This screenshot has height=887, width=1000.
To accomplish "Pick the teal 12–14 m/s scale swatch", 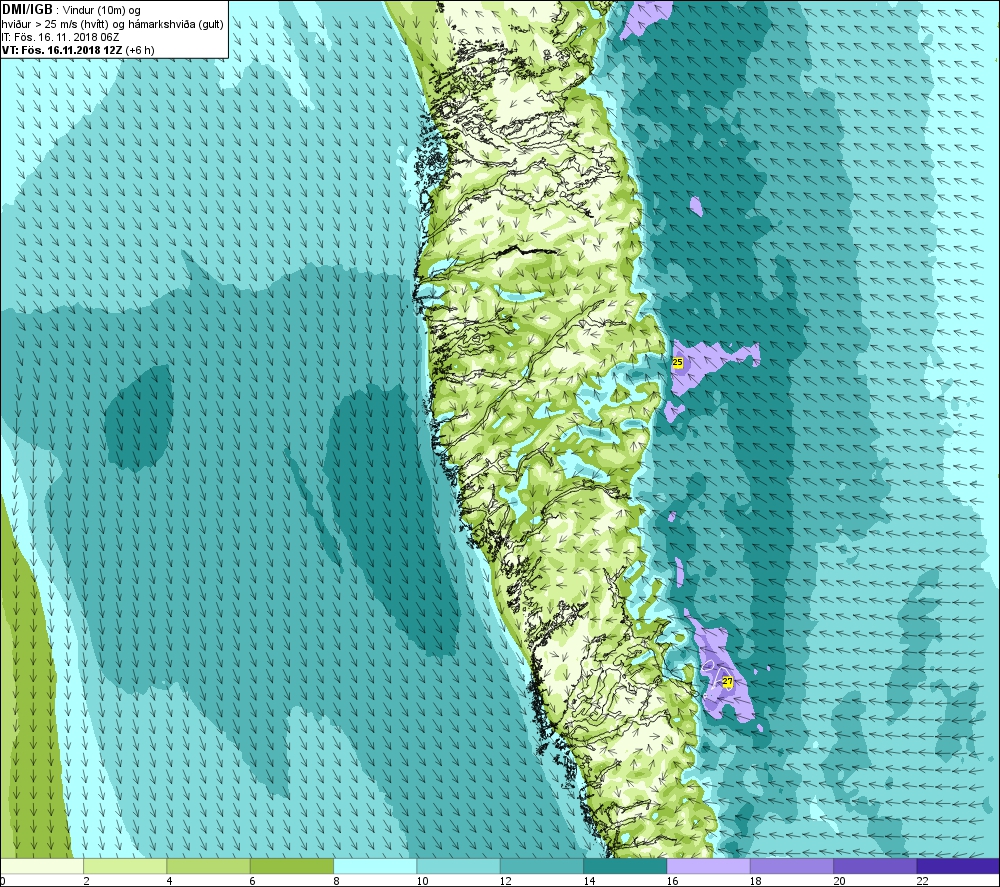I will pyautogui.click(x=541, y=866).
